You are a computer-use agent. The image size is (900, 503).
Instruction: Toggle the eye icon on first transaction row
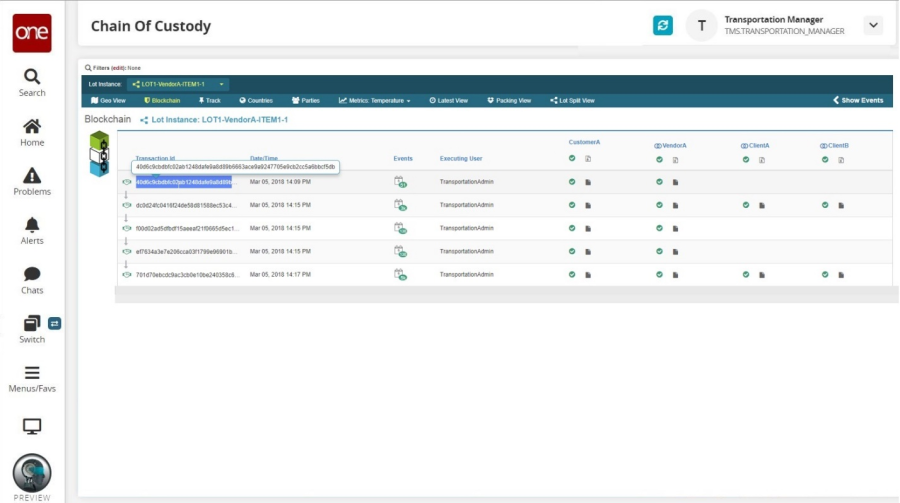click(127, 182)
